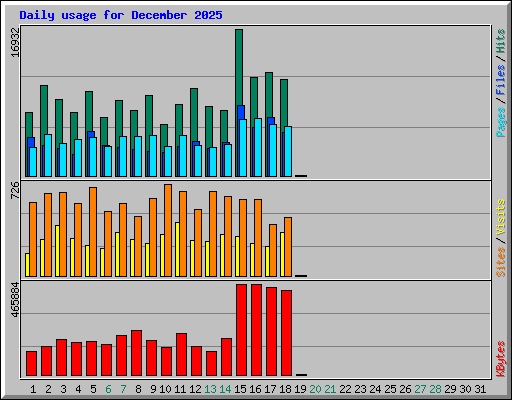Viewport: 512px width, 400px height.
Task: Select the green day 14 weekend label
Action: click(x=225, y=389)
